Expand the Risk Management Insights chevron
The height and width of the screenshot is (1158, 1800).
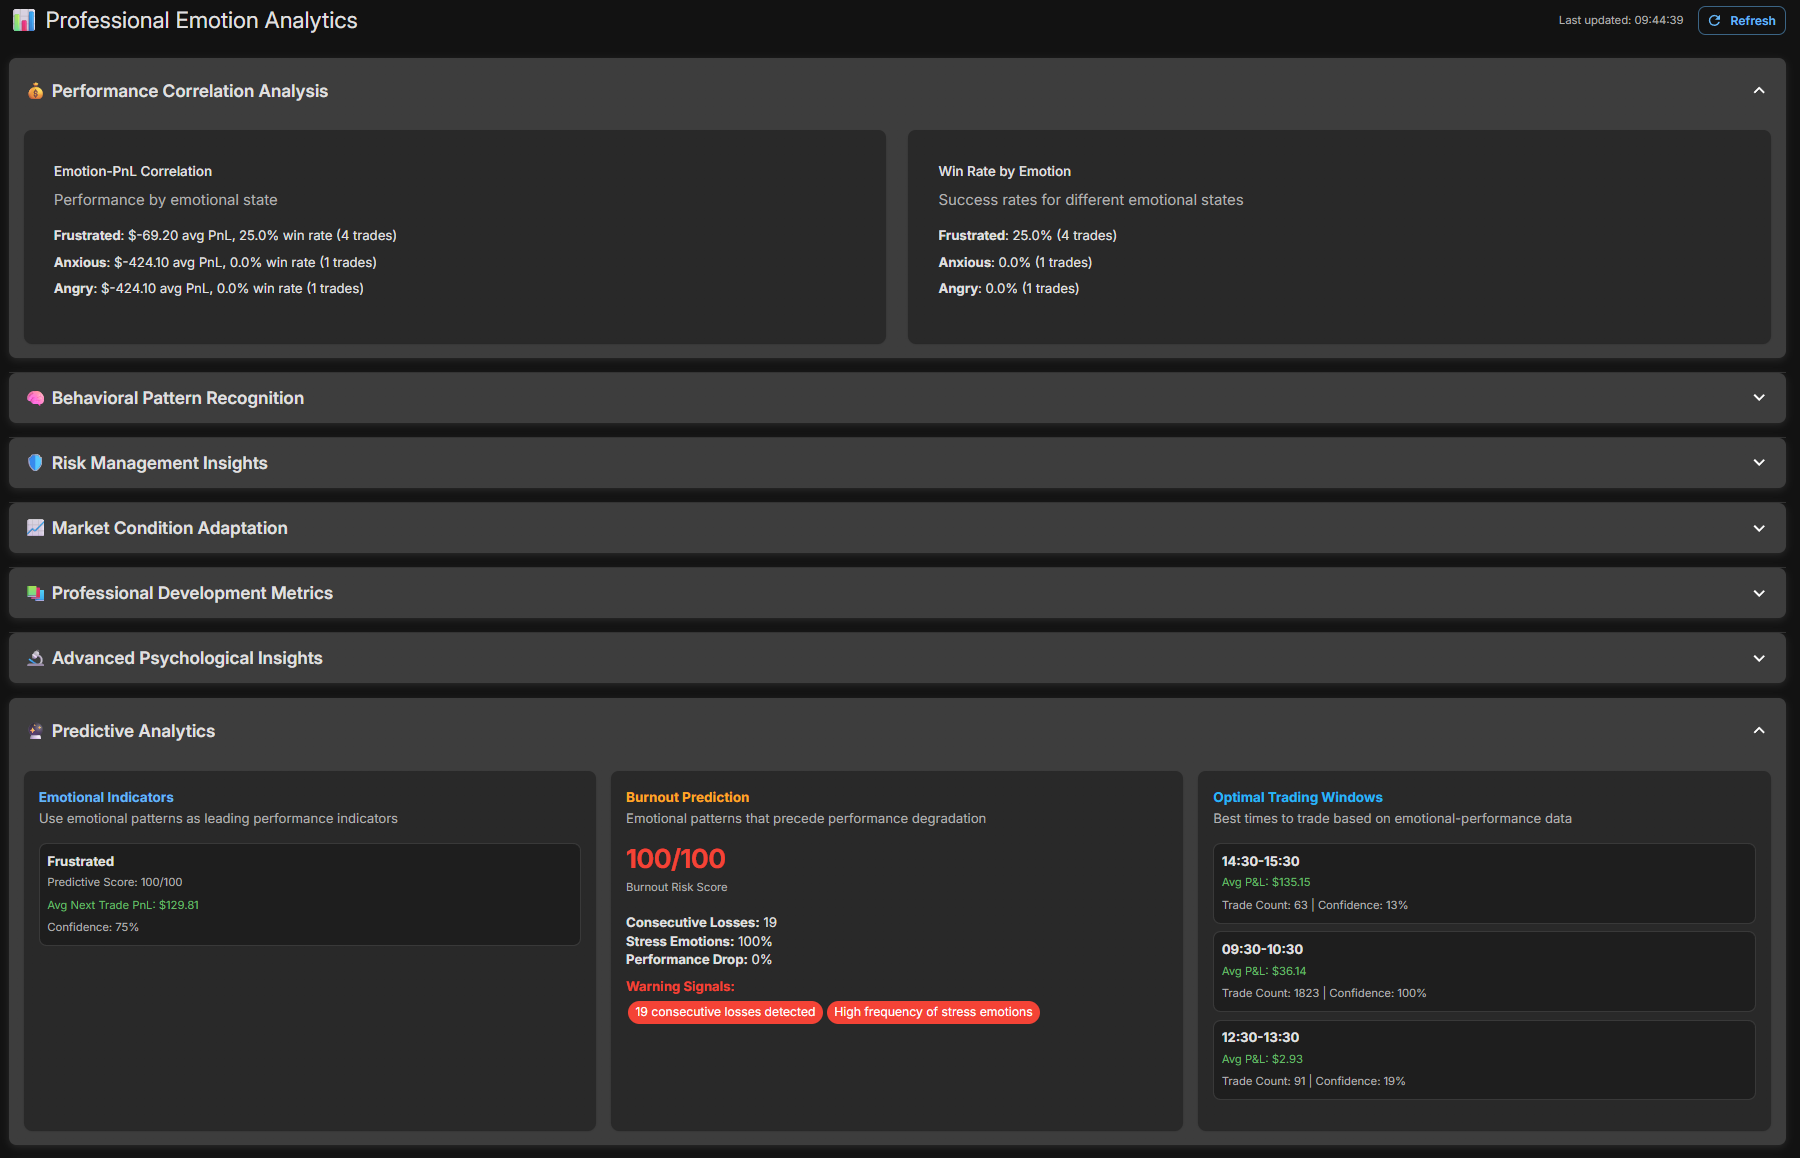[x=1759, y=463]
